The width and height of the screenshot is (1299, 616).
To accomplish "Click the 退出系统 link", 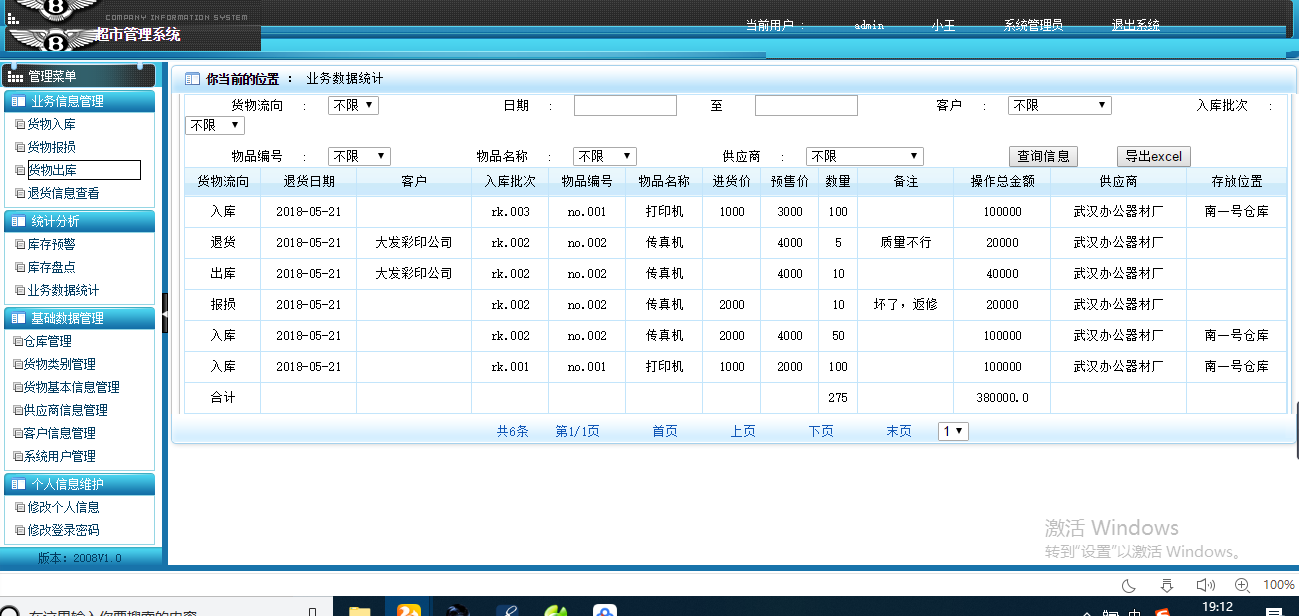I will (x=1135, y=25).
